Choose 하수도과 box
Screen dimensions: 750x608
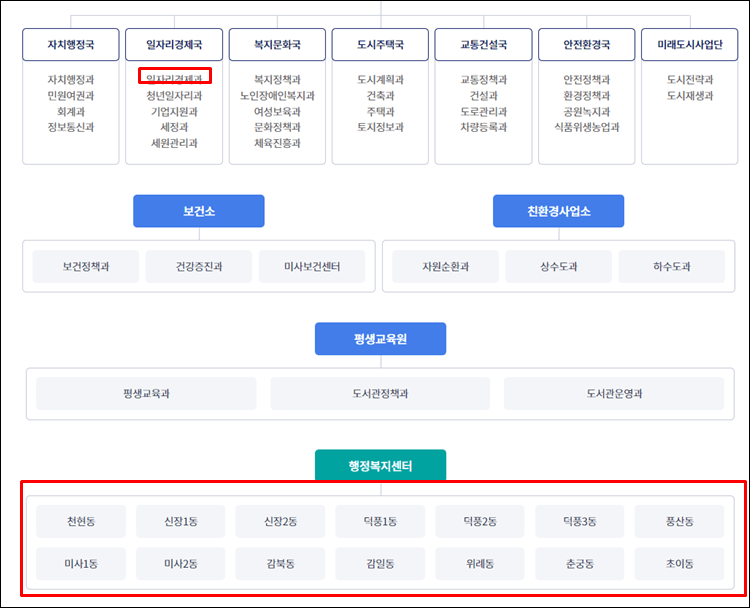(672, 266)
